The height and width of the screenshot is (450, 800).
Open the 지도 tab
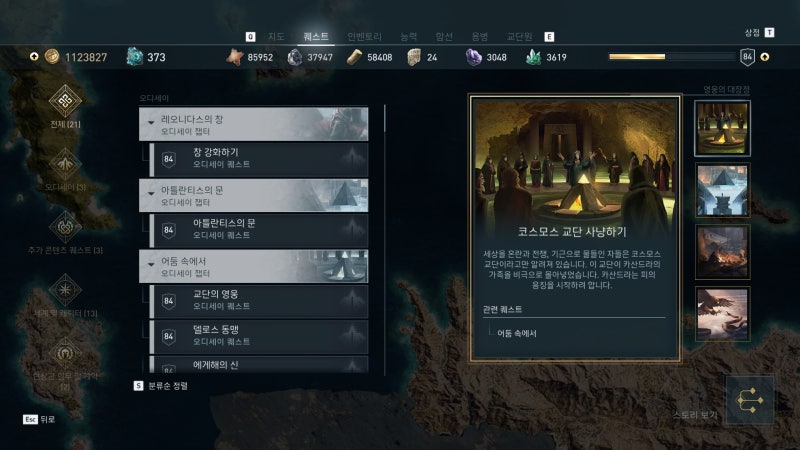click(276, 36)
